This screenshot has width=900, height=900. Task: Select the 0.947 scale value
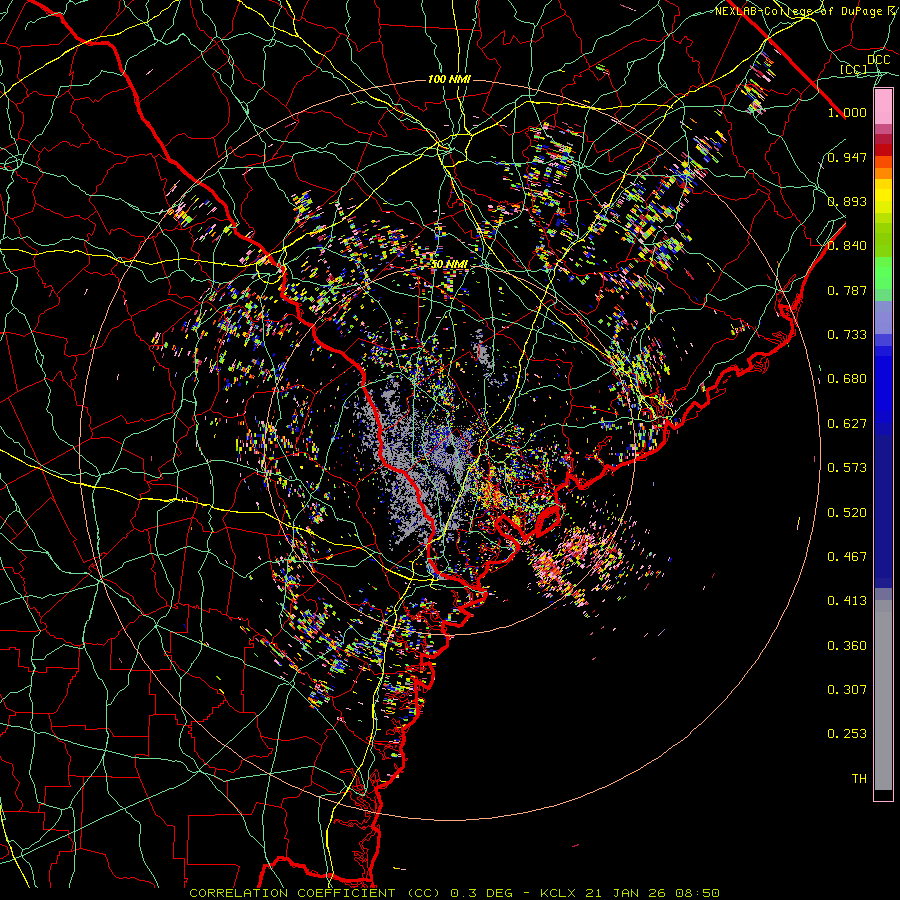(847, 157)
